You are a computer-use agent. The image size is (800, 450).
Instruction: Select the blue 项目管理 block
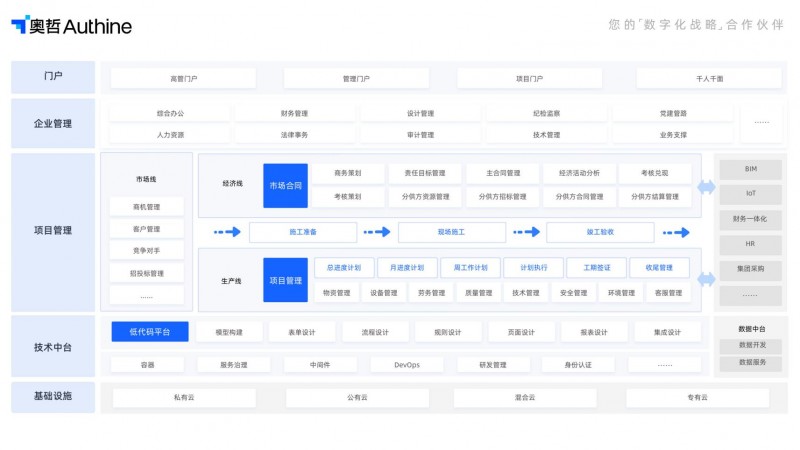pos(285,280)
